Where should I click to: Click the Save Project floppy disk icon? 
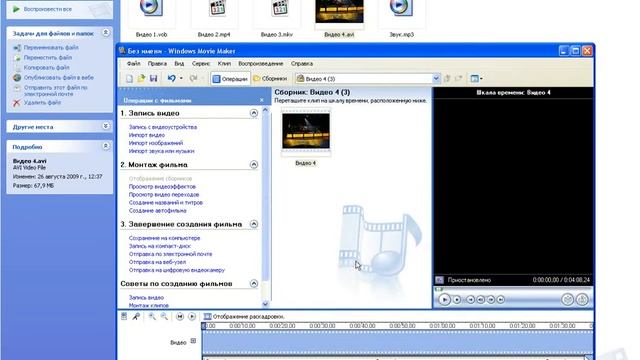(x=153, y=78)
